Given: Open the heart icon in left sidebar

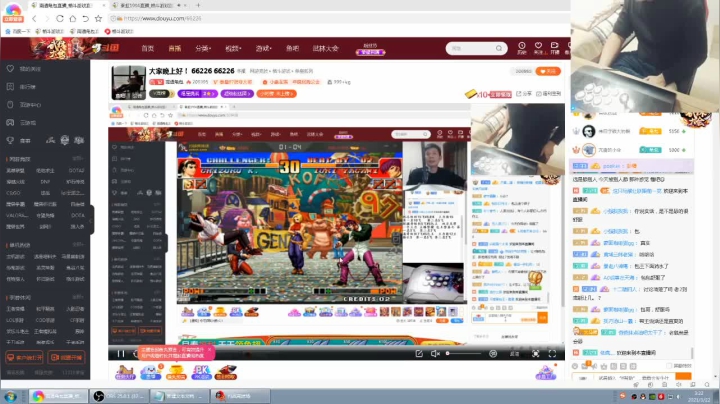Looking at the screenshot, I should [10, 68].
